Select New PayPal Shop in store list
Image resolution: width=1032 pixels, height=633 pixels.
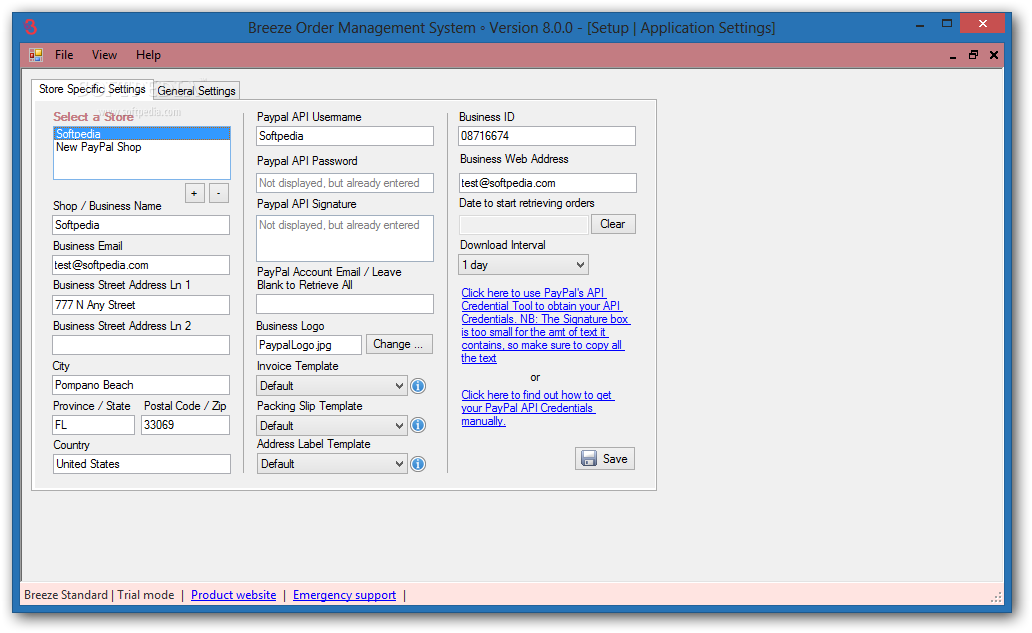142,147
